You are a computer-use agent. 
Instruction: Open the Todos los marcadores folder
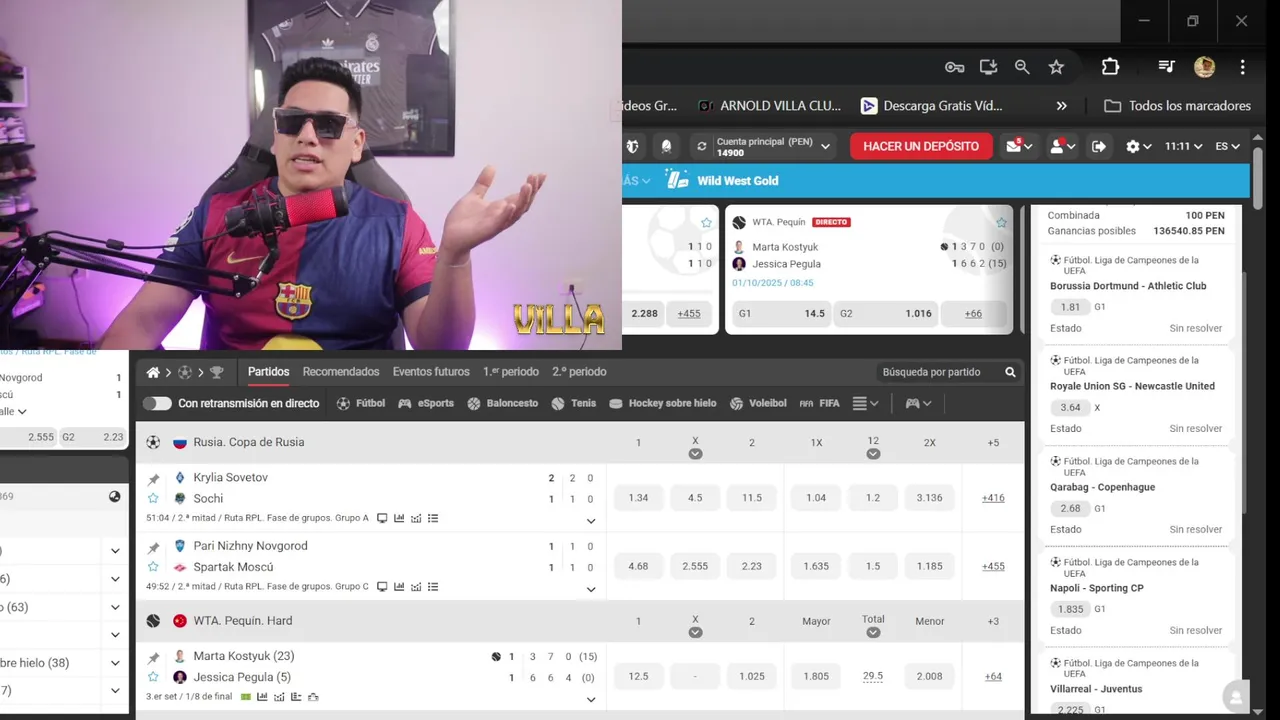tap(1177, 106)
